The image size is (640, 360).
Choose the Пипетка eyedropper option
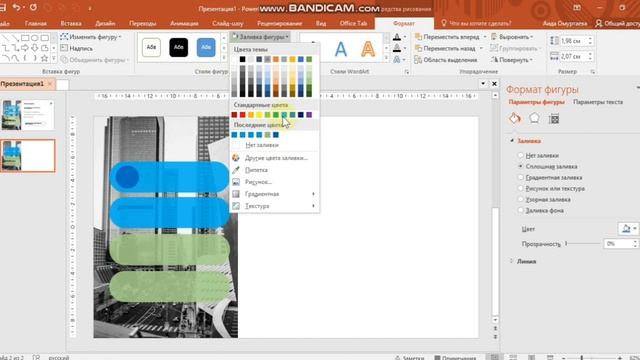click(256, 170)
